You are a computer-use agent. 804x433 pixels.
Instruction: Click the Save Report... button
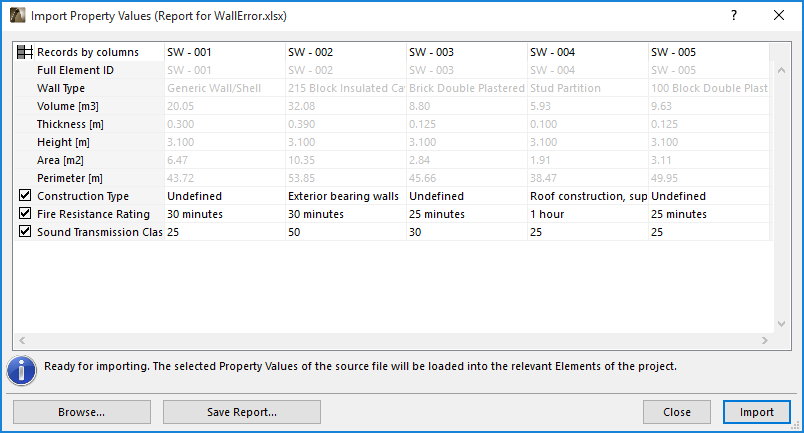[x=242, y=412]
